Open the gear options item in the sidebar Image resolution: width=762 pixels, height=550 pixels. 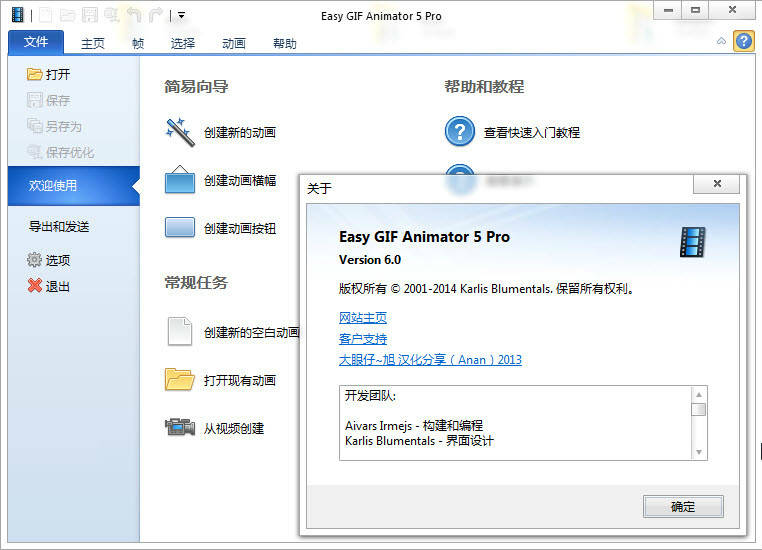[x=49, y=260]
